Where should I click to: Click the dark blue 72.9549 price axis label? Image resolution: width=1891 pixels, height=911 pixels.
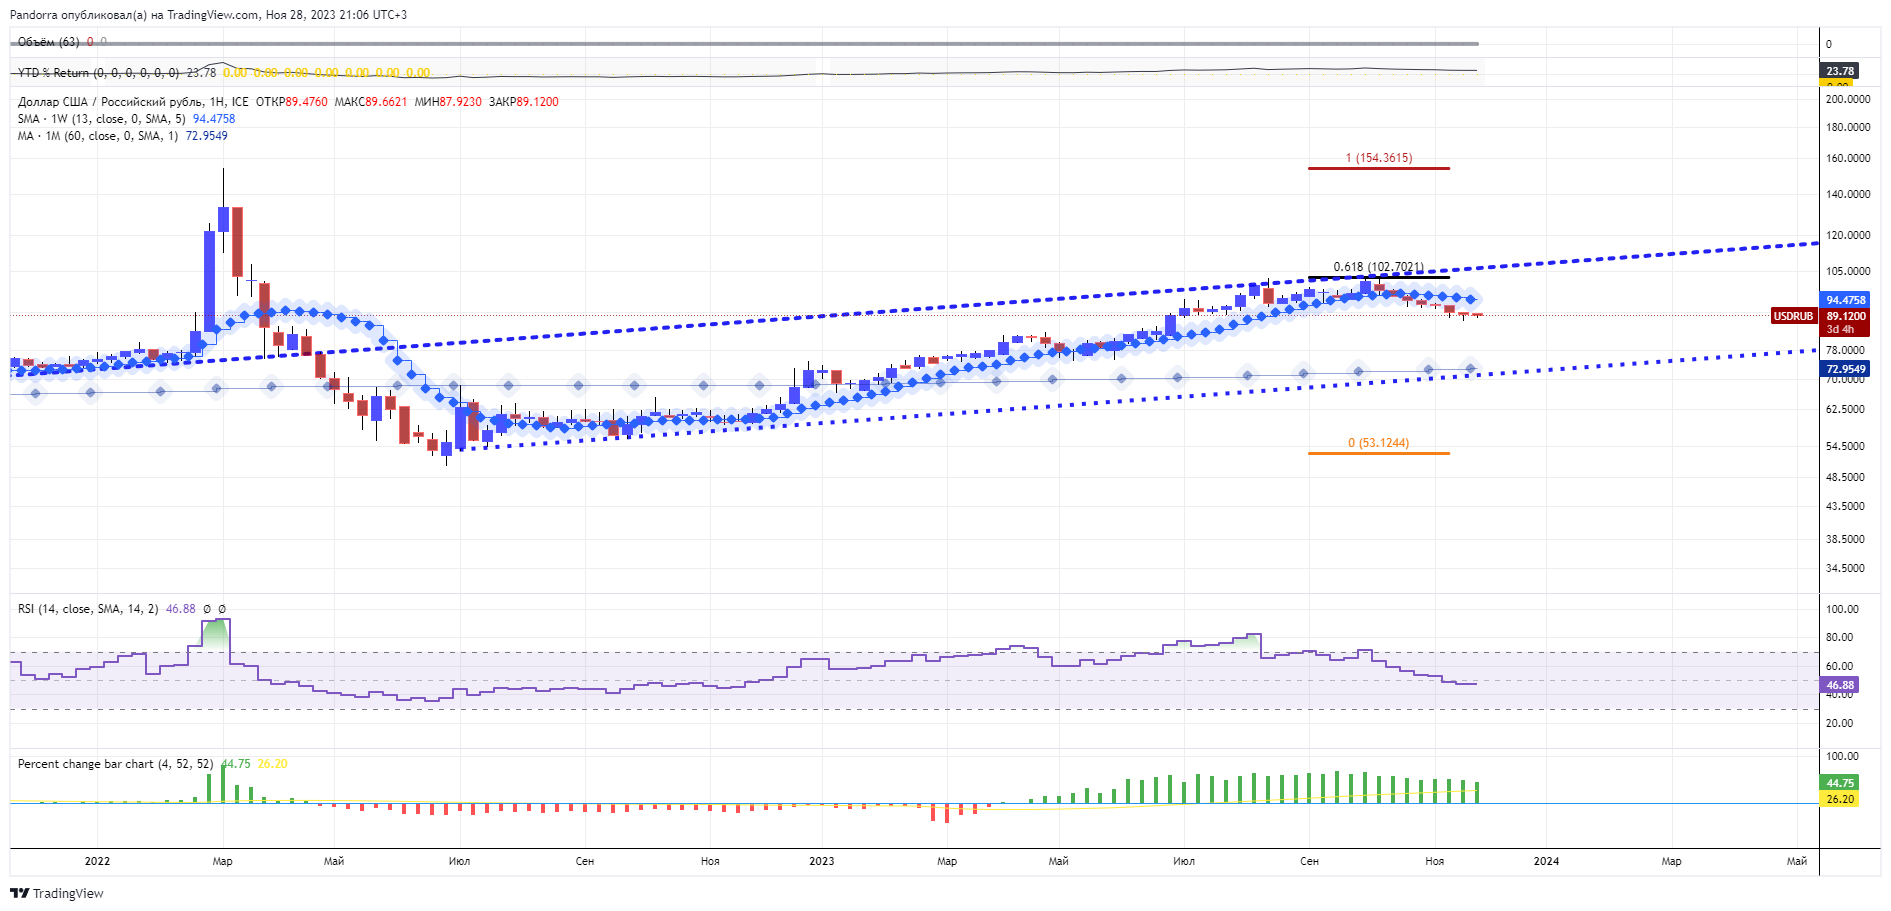(1845, 369)
